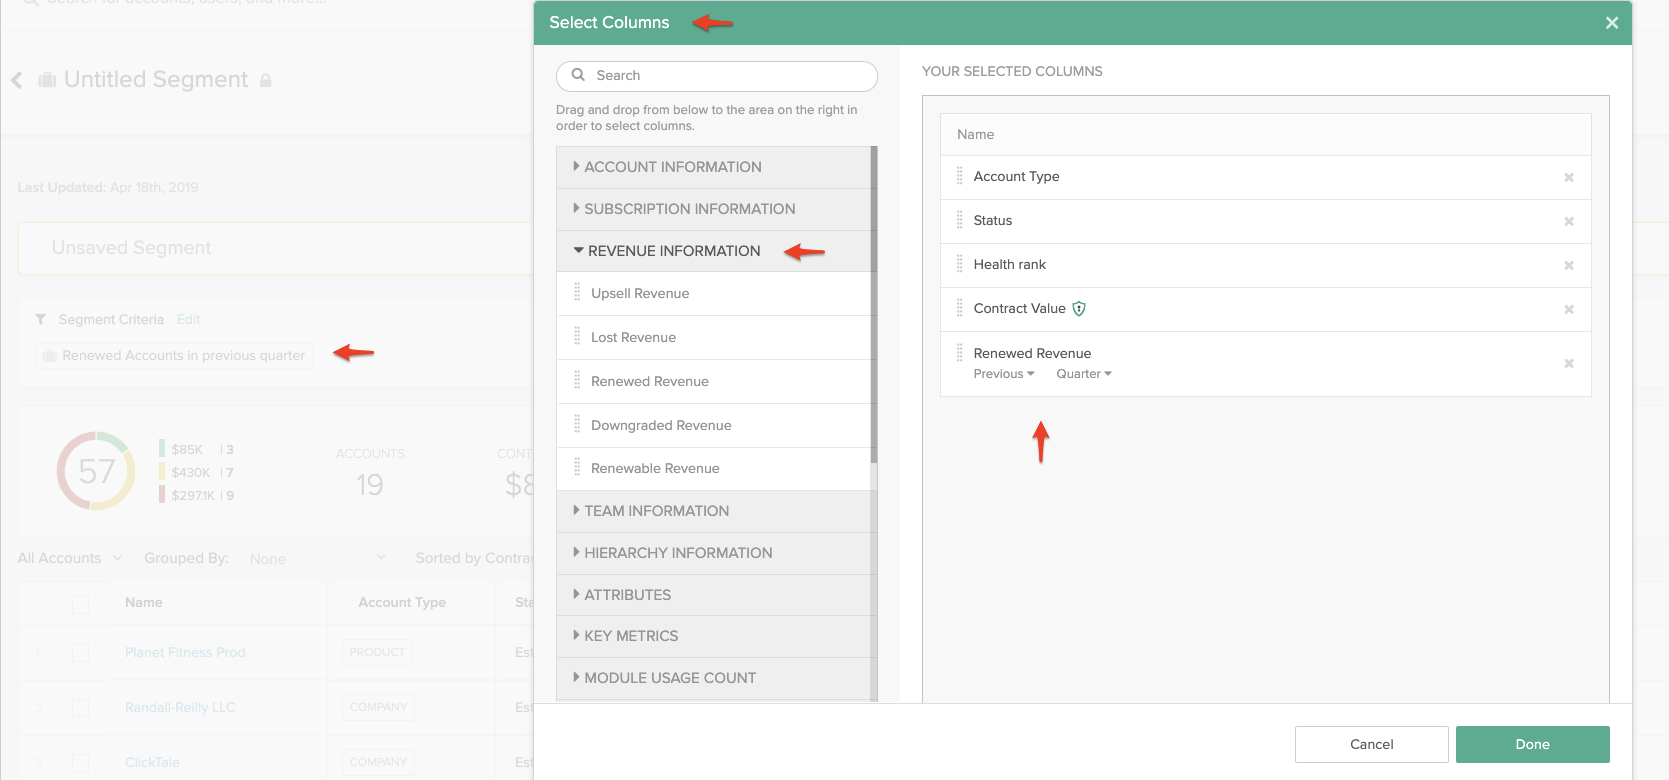Click the health score 57 donut chart
The height and width of the screenshot is (780, 1669).
click(x=96, y=471)
